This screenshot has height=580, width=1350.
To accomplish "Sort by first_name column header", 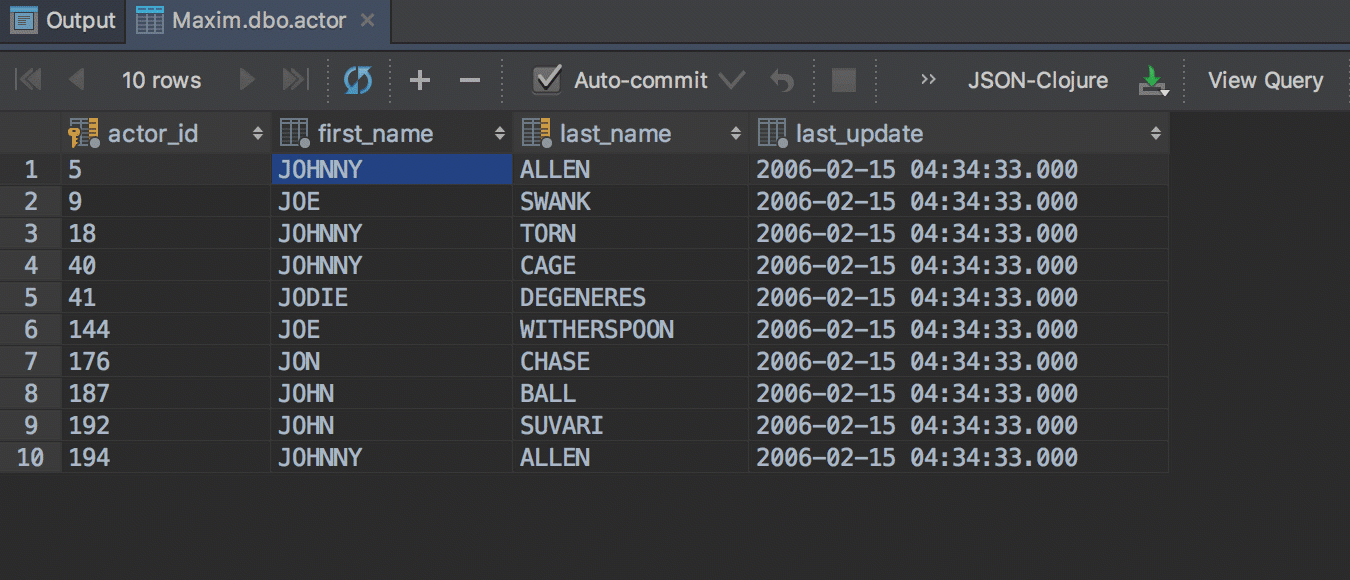I will tap(392, 133).
